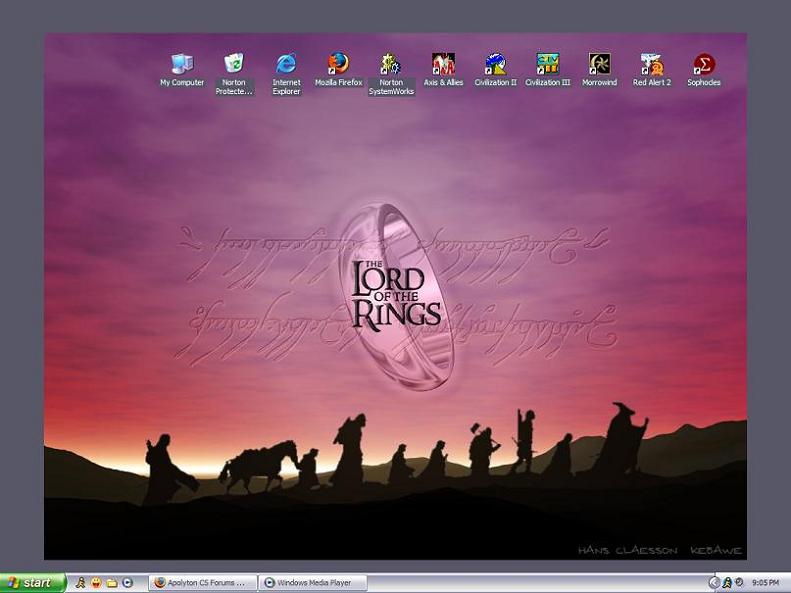Open My Computer desktop icon
This screenshot has width=791, height=593.
[x=181, y=66]
